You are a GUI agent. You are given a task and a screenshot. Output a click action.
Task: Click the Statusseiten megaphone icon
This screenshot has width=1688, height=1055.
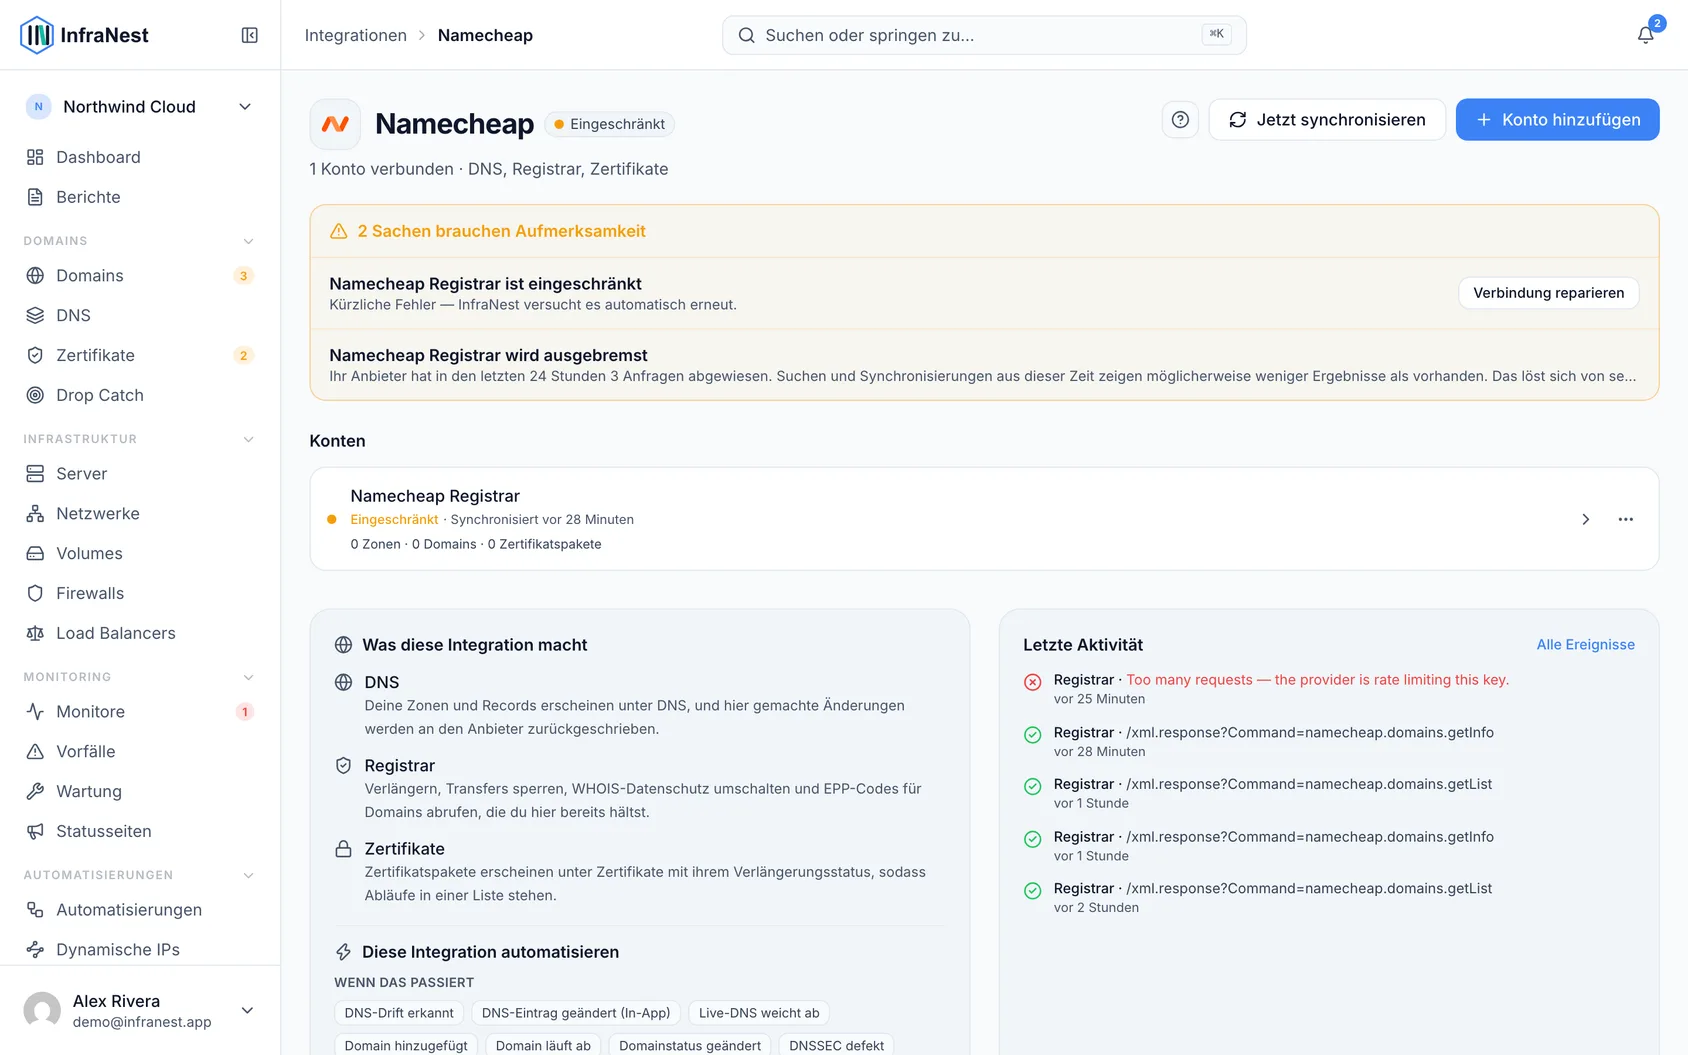click(x=35, y=831)
